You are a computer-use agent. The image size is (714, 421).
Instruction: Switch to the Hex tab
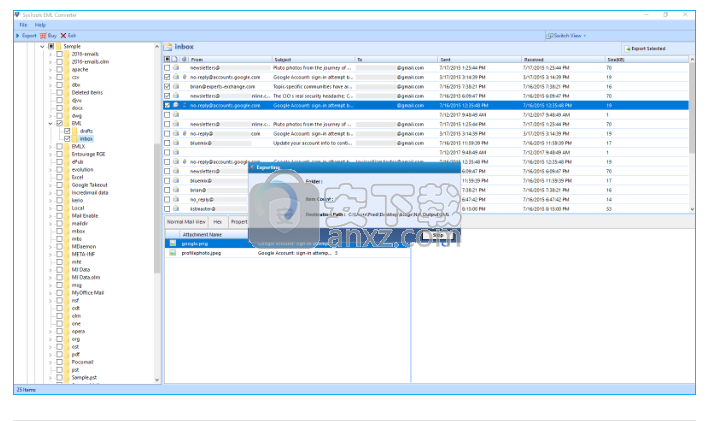click(x=218, y=222)
